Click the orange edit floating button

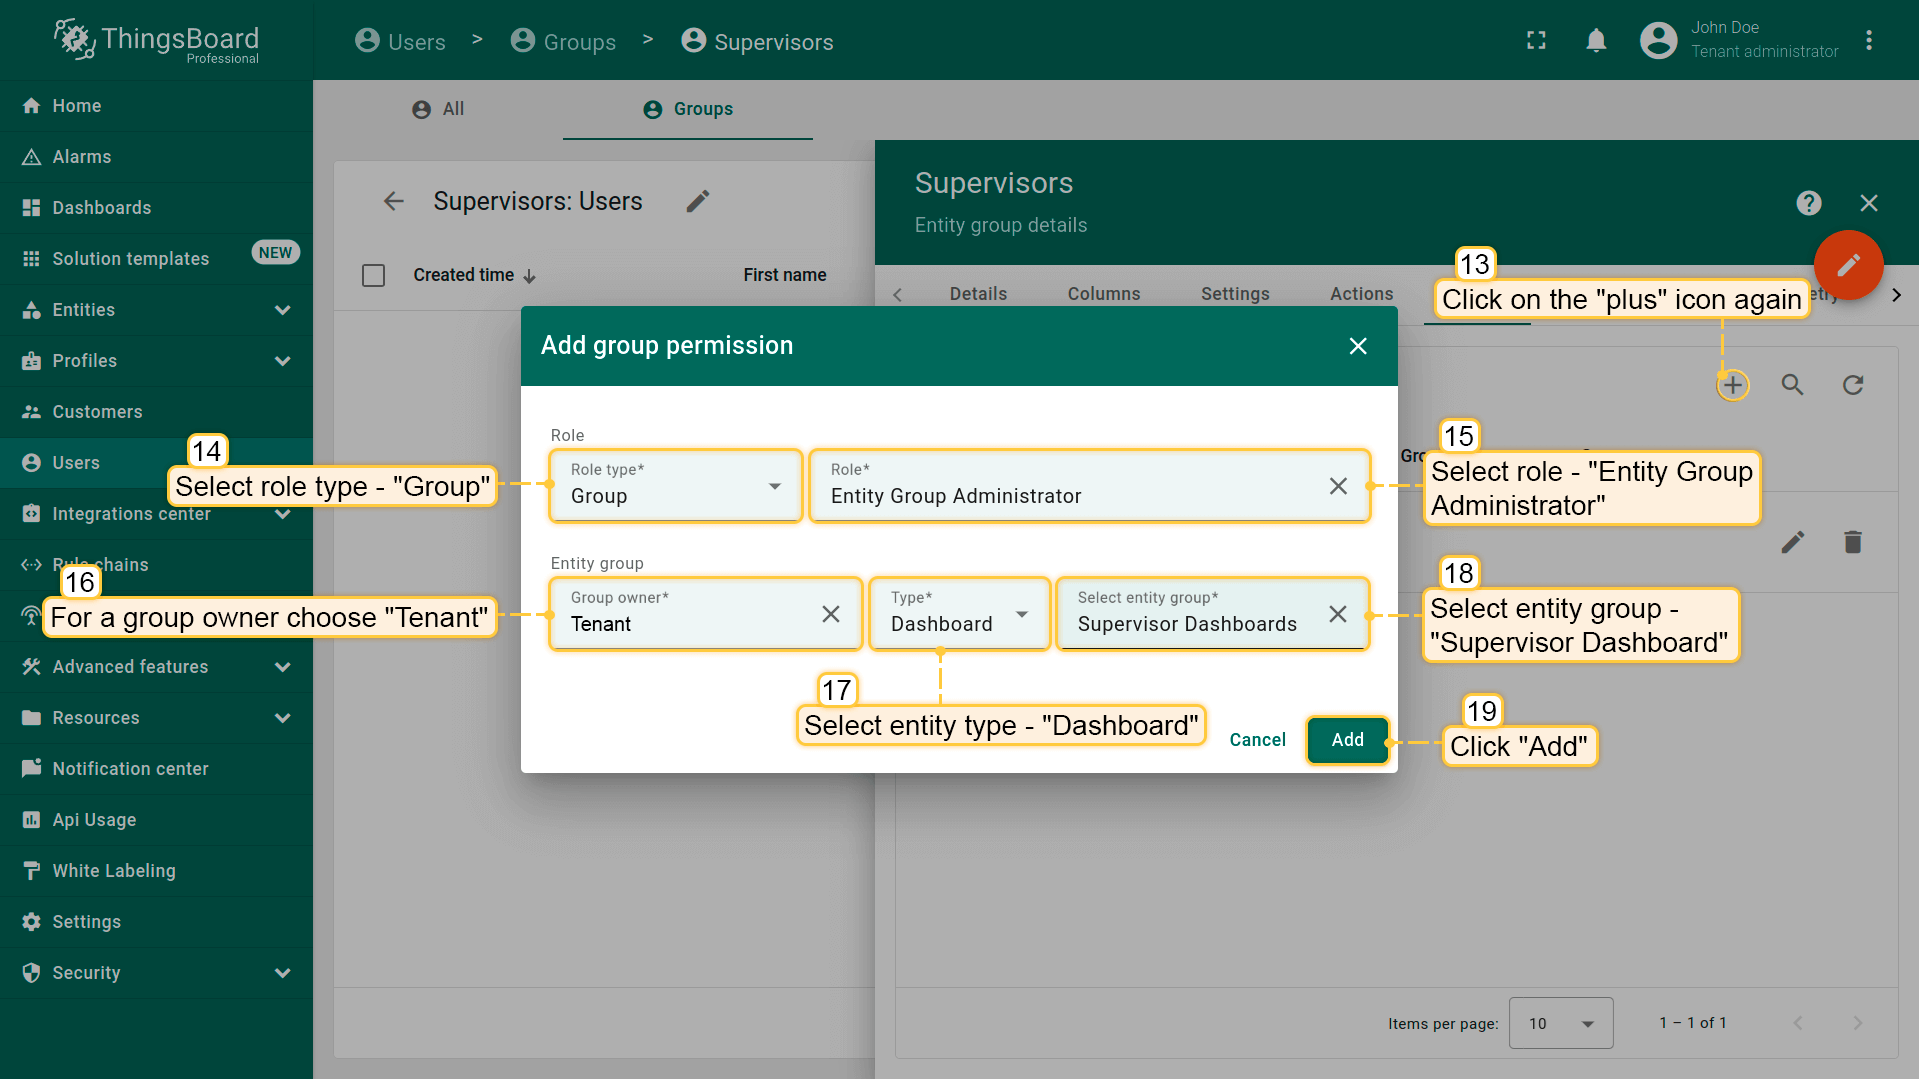[1848, 265]
